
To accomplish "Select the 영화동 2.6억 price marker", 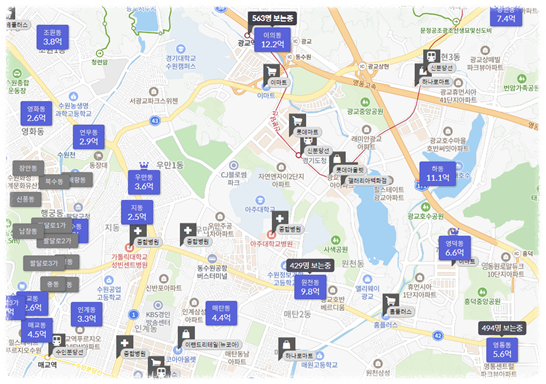I will coord(36,113).
